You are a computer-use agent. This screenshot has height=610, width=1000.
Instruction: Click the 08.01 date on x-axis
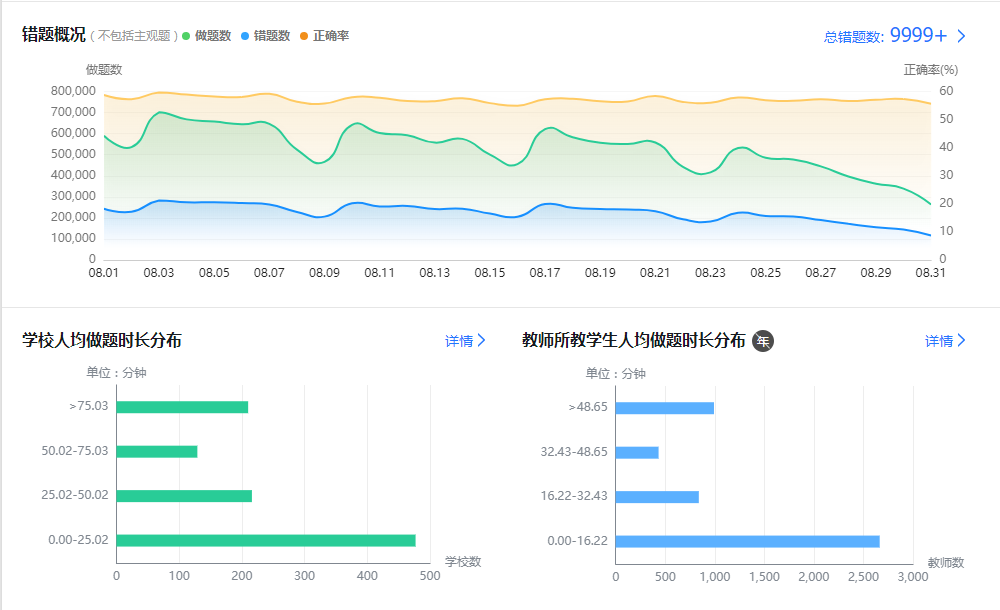104,272
